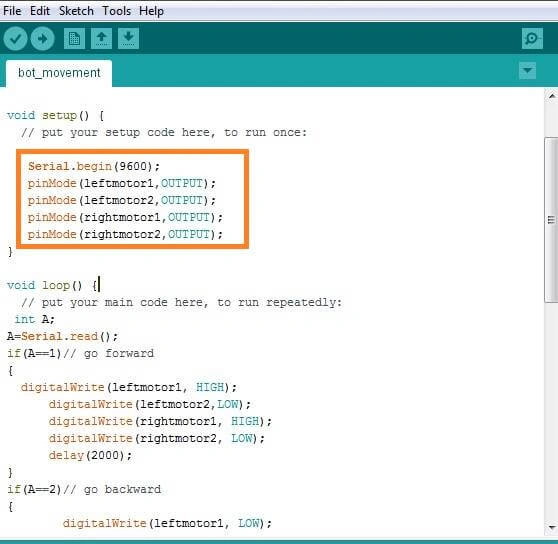This screenshot has height=544, width=558.
Task: Click the pinMode(rightmotor2,OUTPUT); line
Action: click(x=125, y=234)
